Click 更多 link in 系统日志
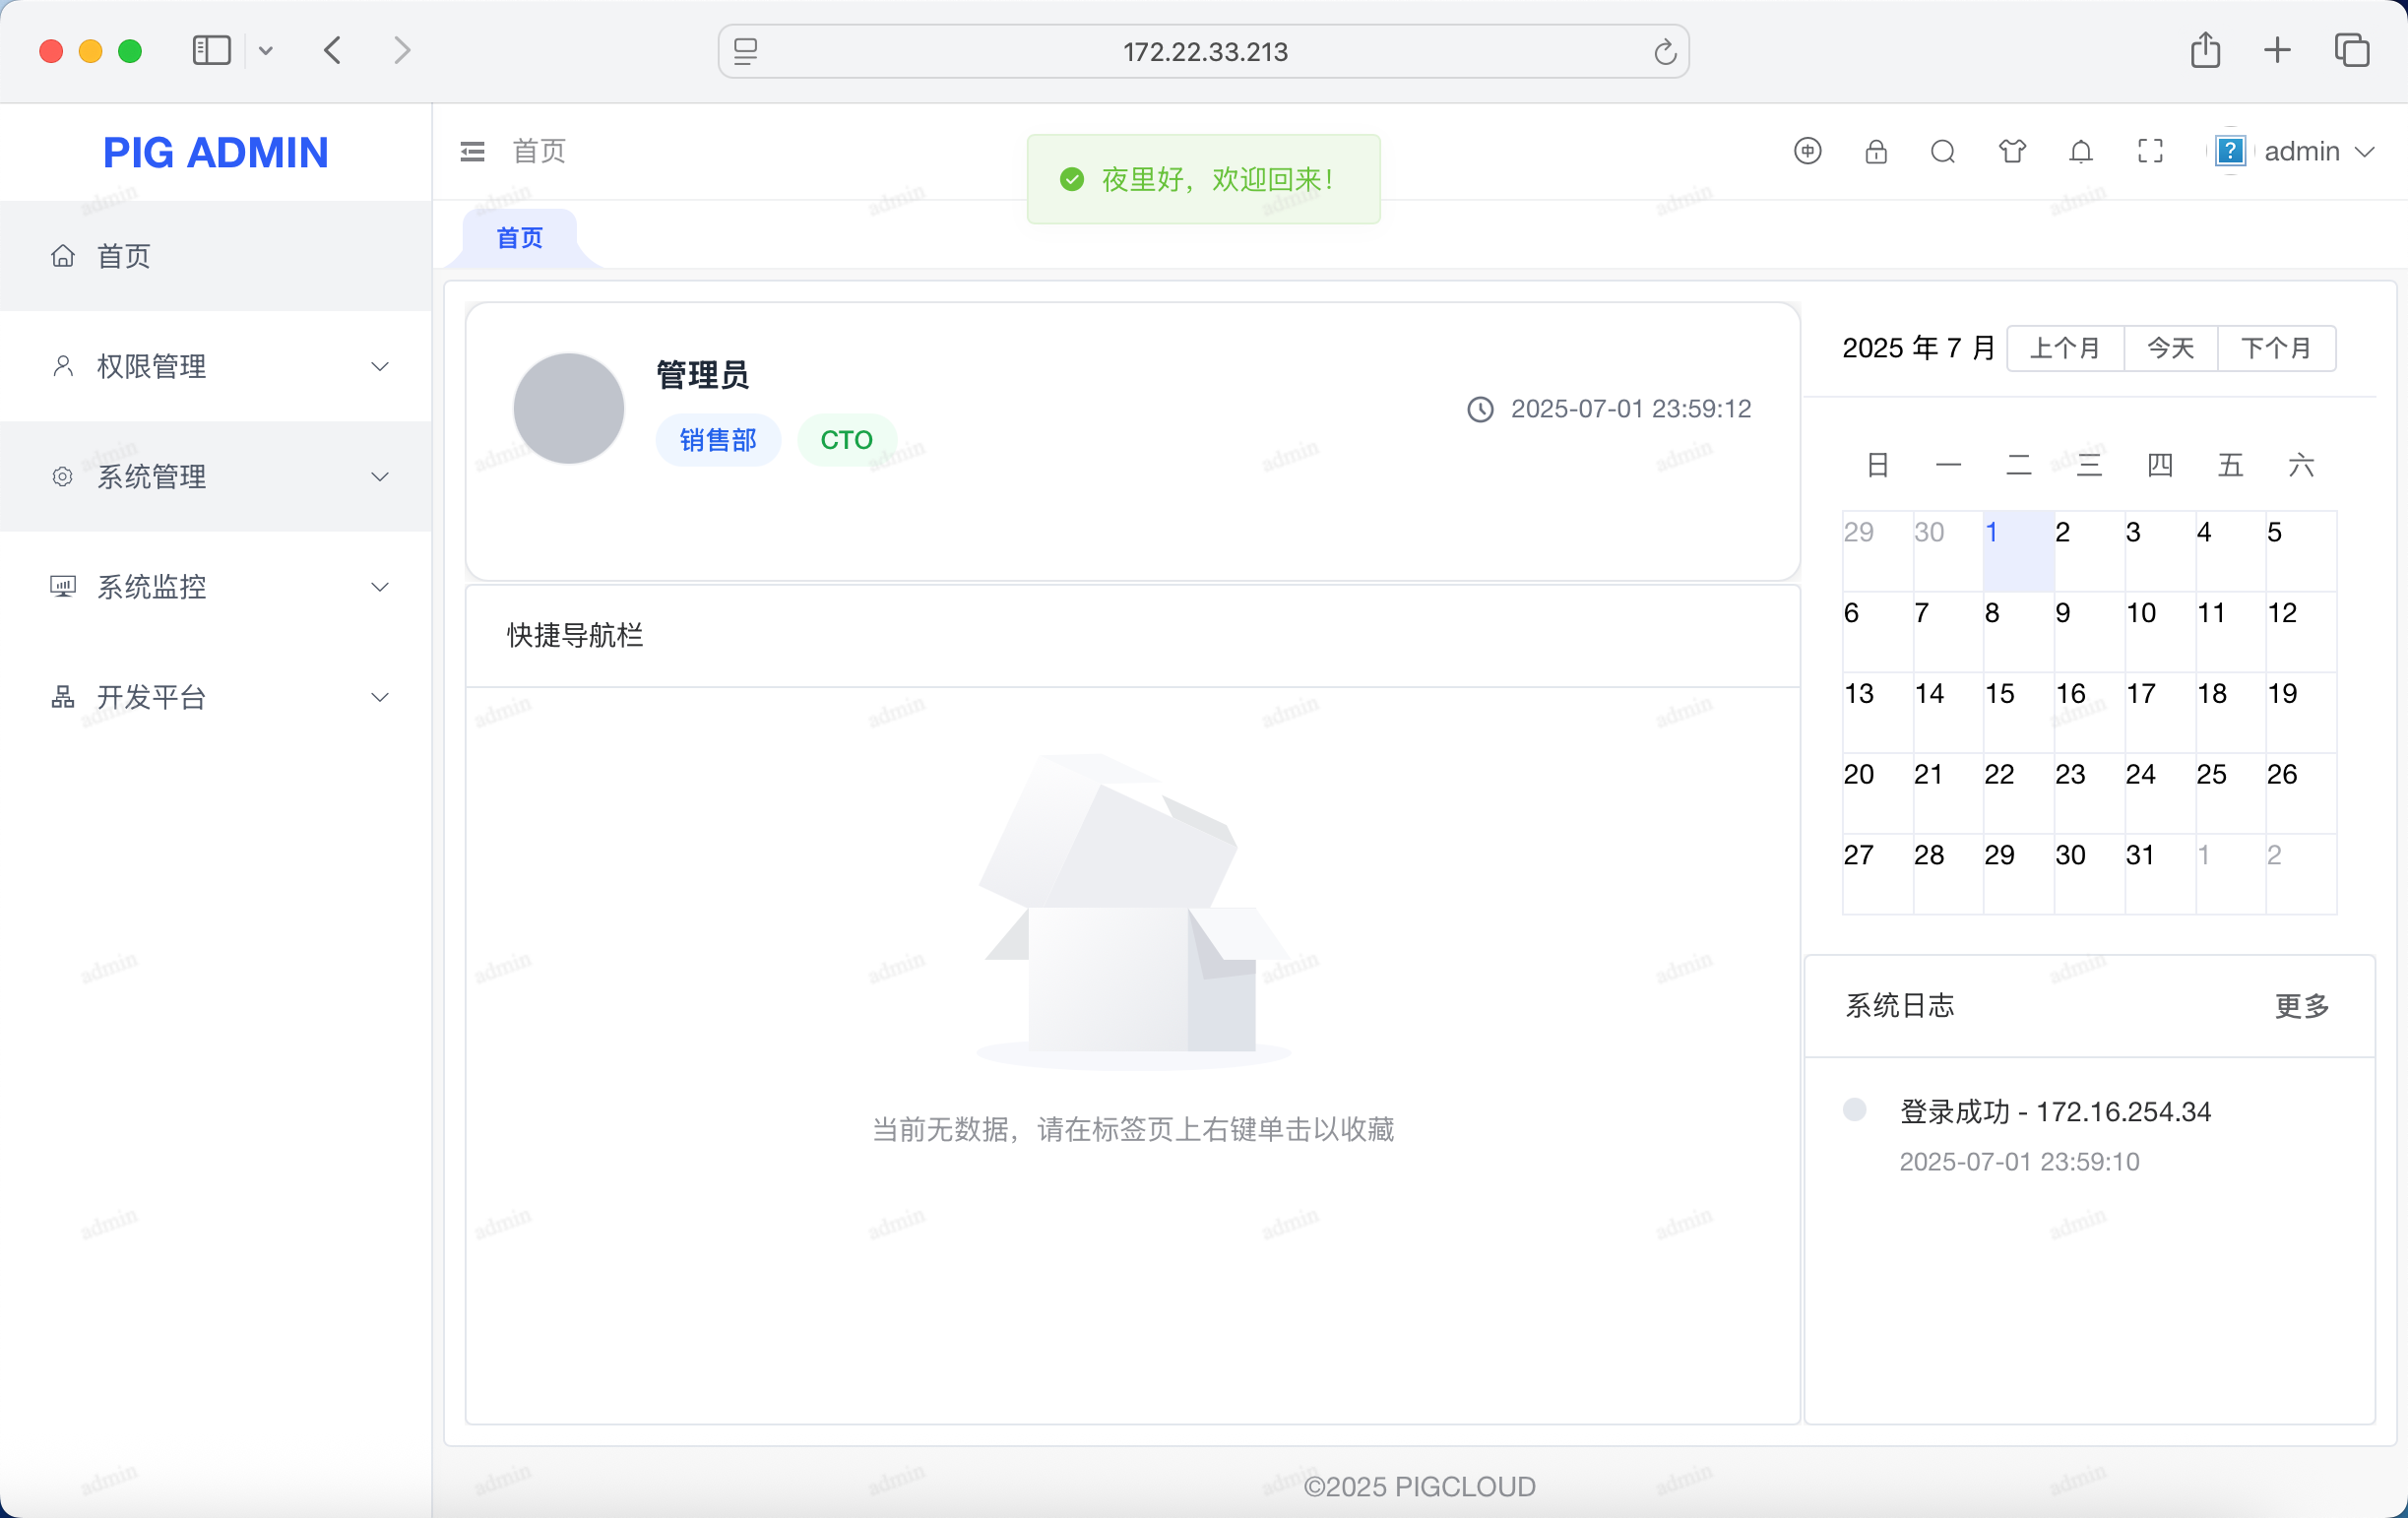 (x=2301, y=1005)
